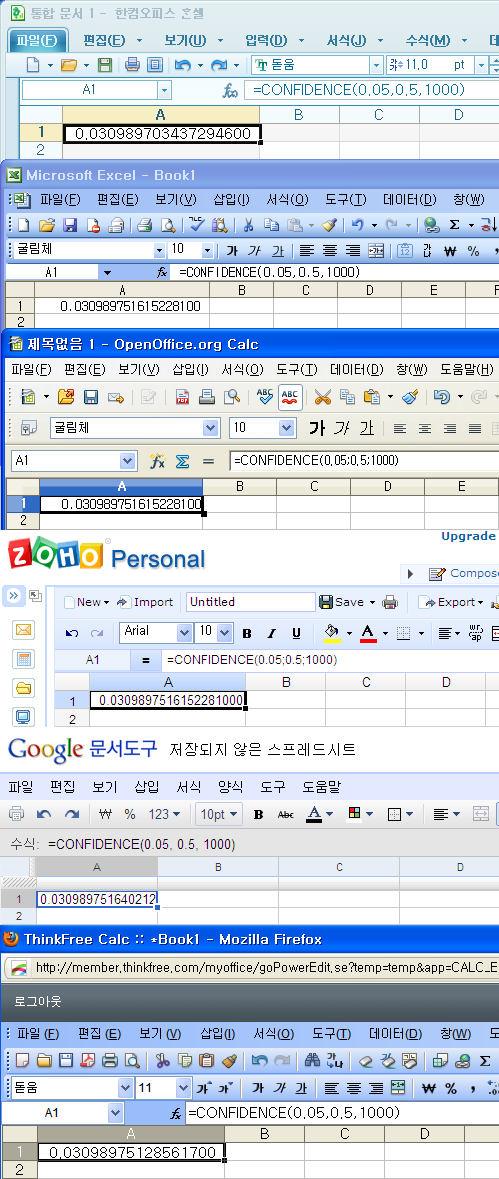Open the 파일(F) tab in Hancom Office
This screenshot has height=1179, width=499.
pos(38,40)
